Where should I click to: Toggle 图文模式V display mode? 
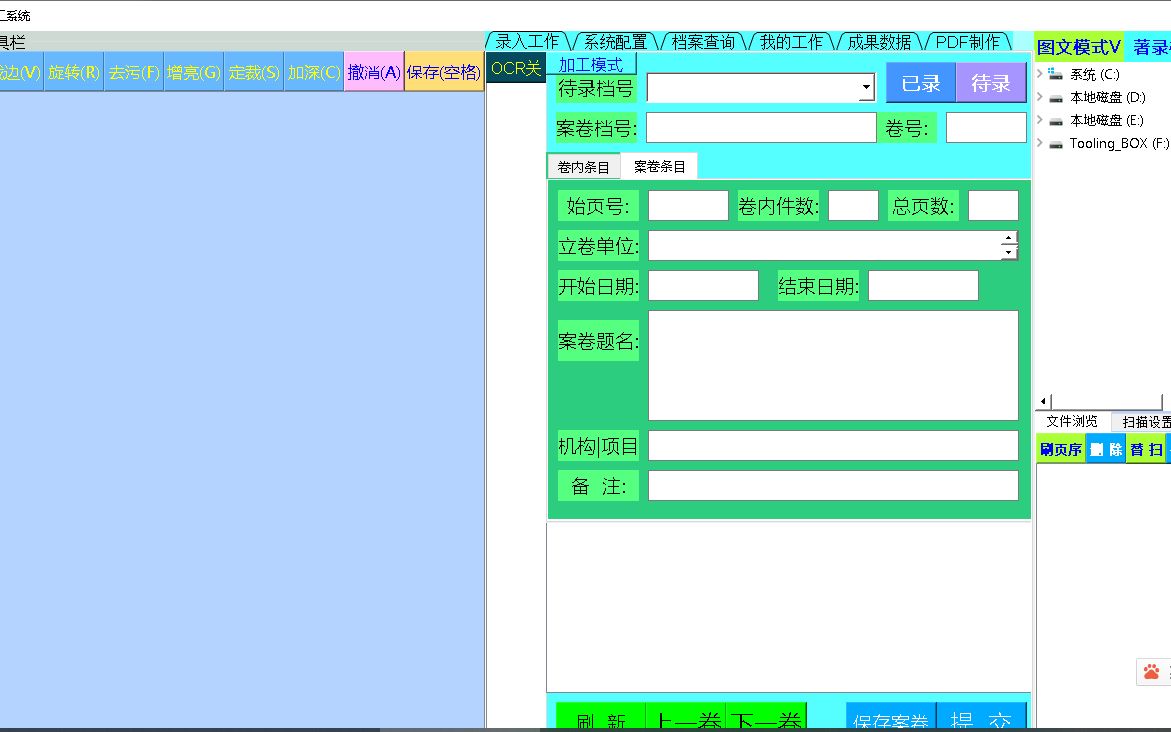point(1078,46)
